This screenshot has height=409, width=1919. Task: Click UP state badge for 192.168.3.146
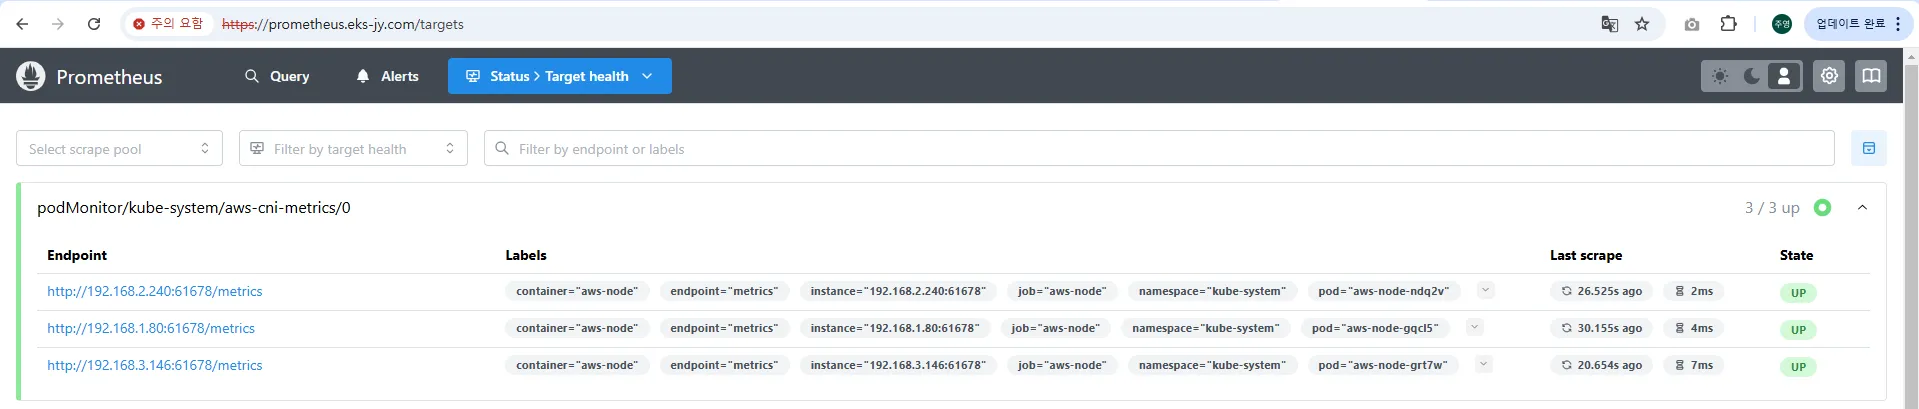pyautogui.click(x=1798, y=367)
